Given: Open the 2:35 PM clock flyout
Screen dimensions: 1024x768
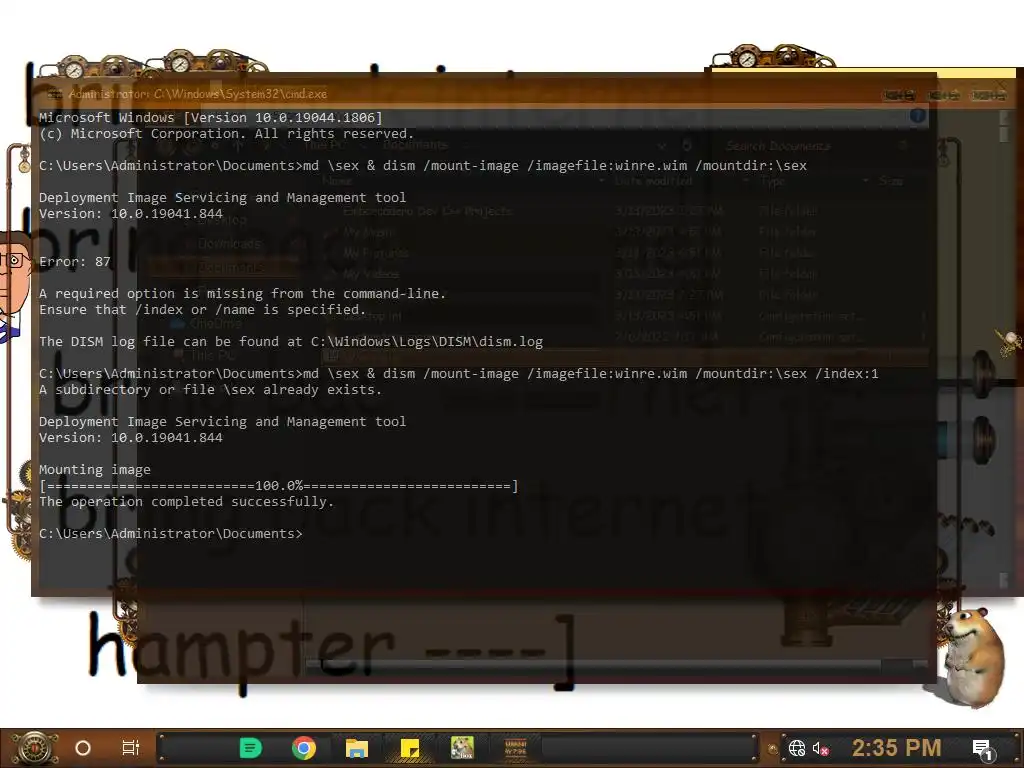Looking at the screenshot, I should [897, 748].
